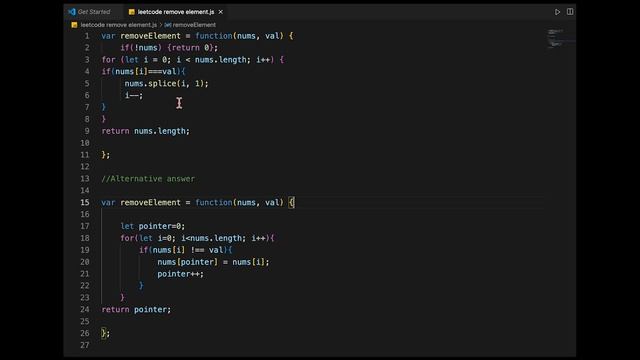
Task: Click the JS file icon in breadcrumb
Action: point(74,25)
